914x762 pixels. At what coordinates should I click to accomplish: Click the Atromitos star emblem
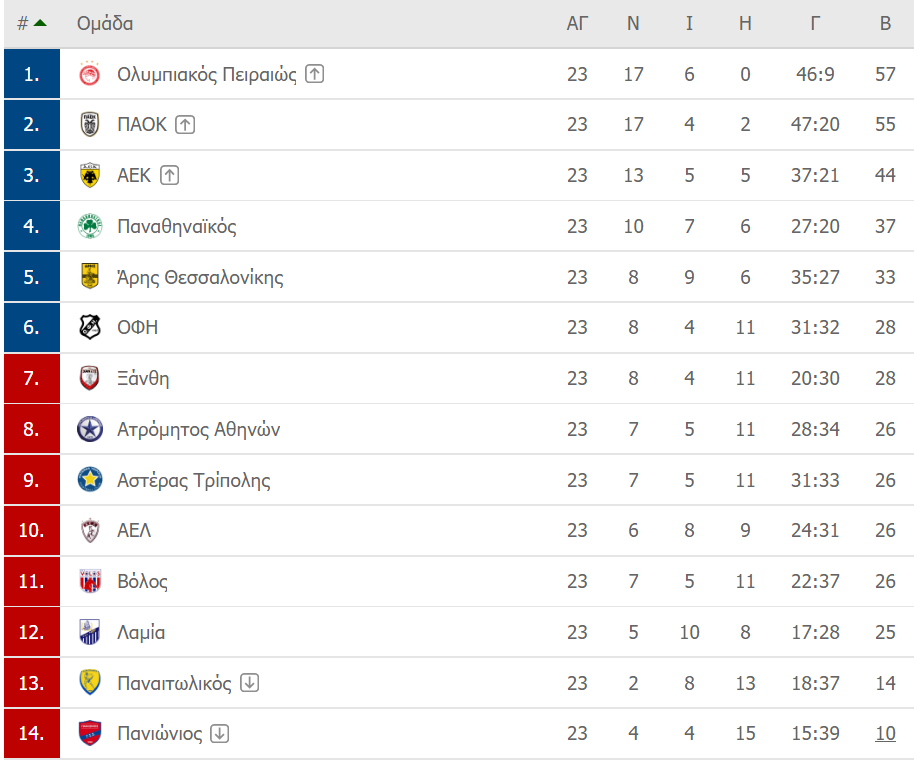click(x=90, y=429)
